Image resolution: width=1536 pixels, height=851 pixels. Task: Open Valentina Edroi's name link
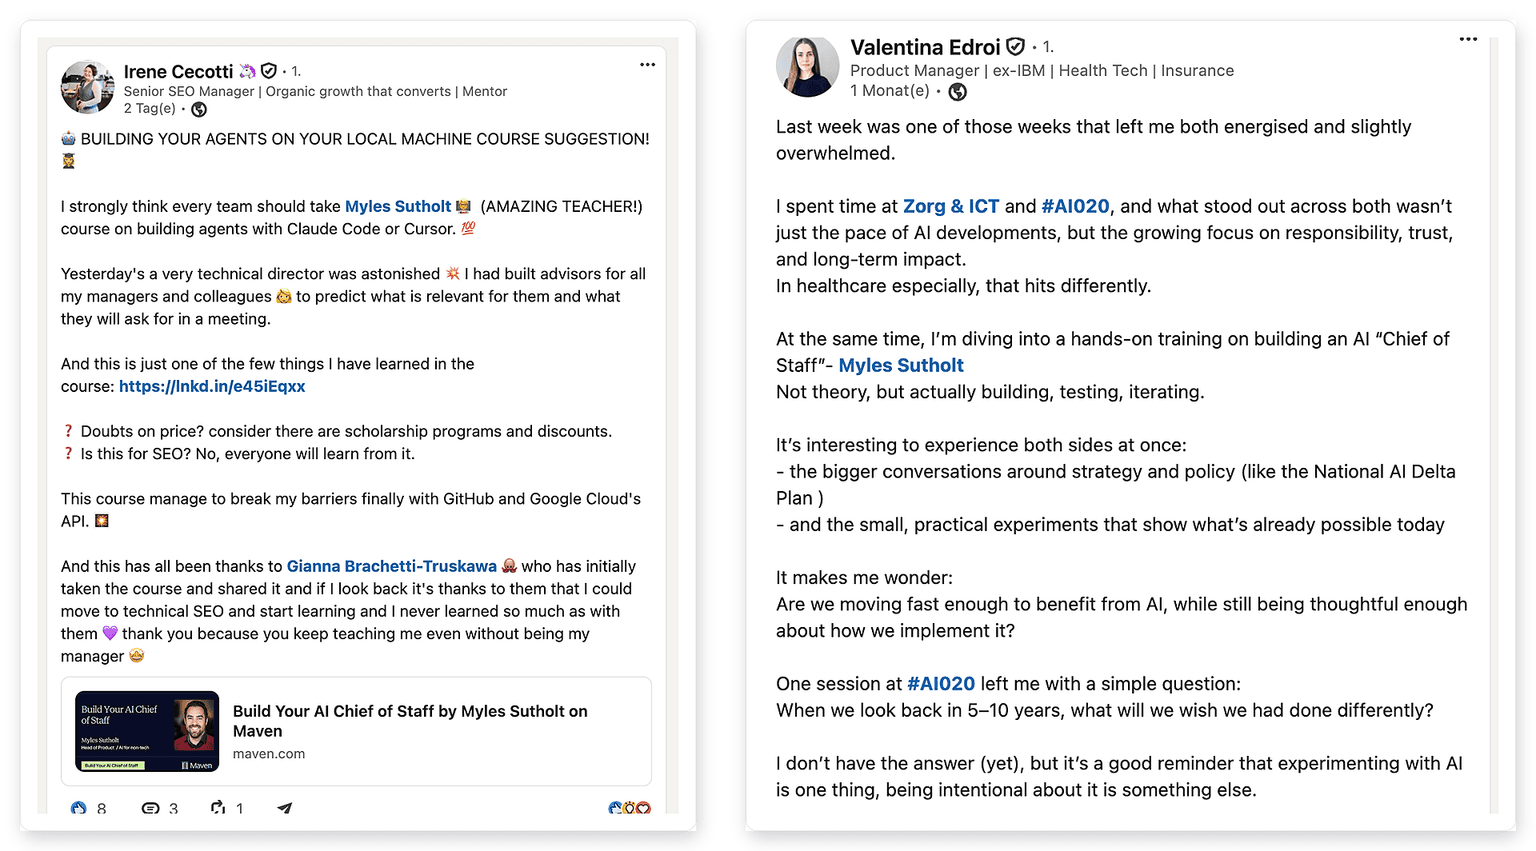[925, 47]
